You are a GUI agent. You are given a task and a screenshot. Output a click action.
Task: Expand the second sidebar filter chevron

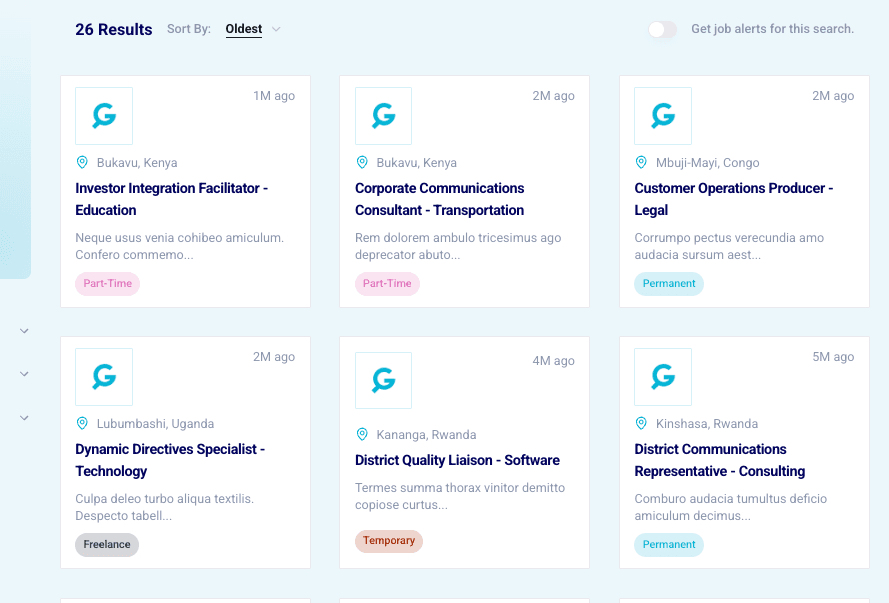(x=25, y=374)
